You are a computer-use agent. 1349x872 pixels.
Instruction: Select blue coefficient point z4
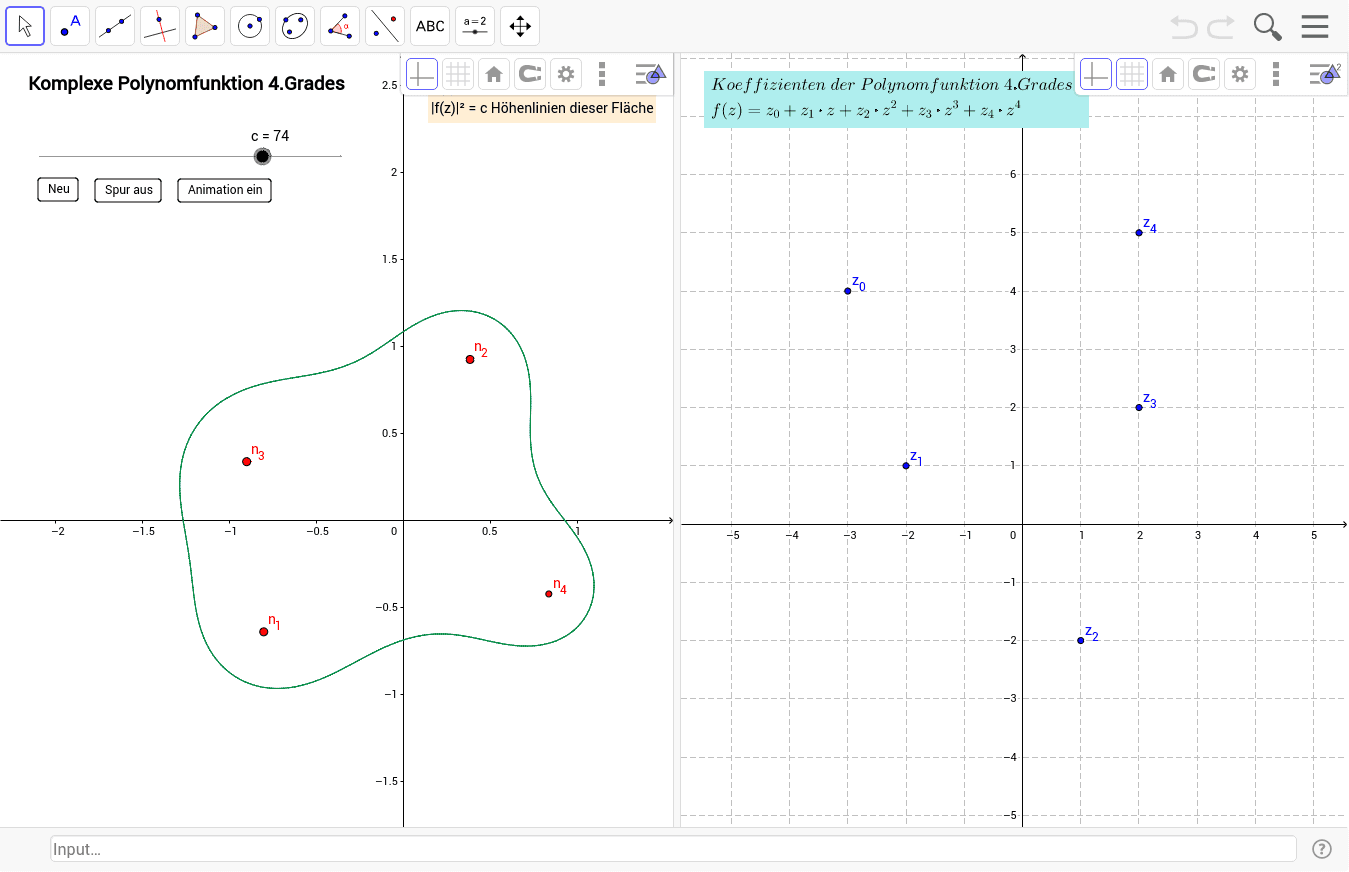[1139, 232]
